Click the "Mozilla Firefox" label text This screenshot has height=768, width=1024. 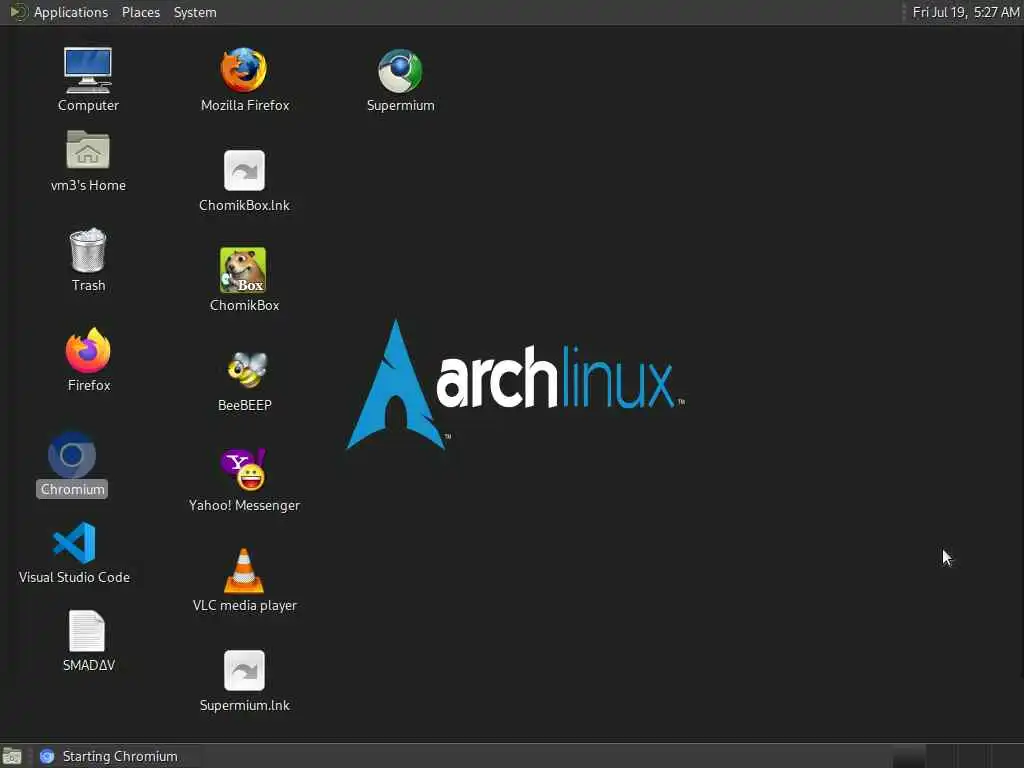coord(245,105)
